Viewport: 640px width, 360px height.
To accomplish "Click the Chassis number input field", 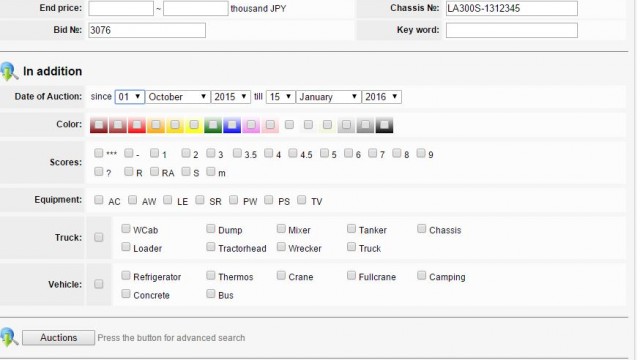I will click(511, 8).
